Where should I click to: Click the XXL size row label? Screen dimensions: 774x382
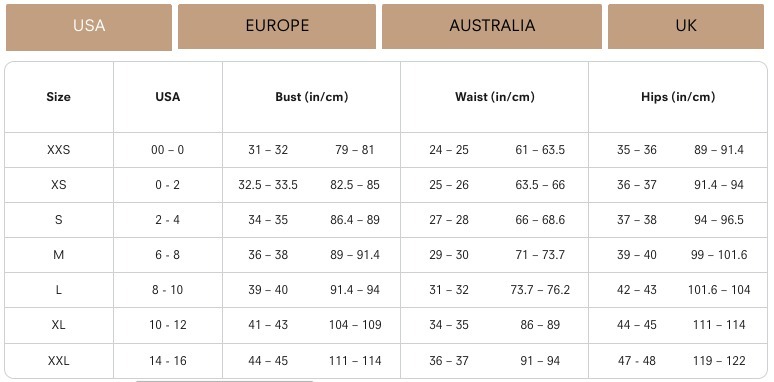pyautogui.click(x=58, y=361)
